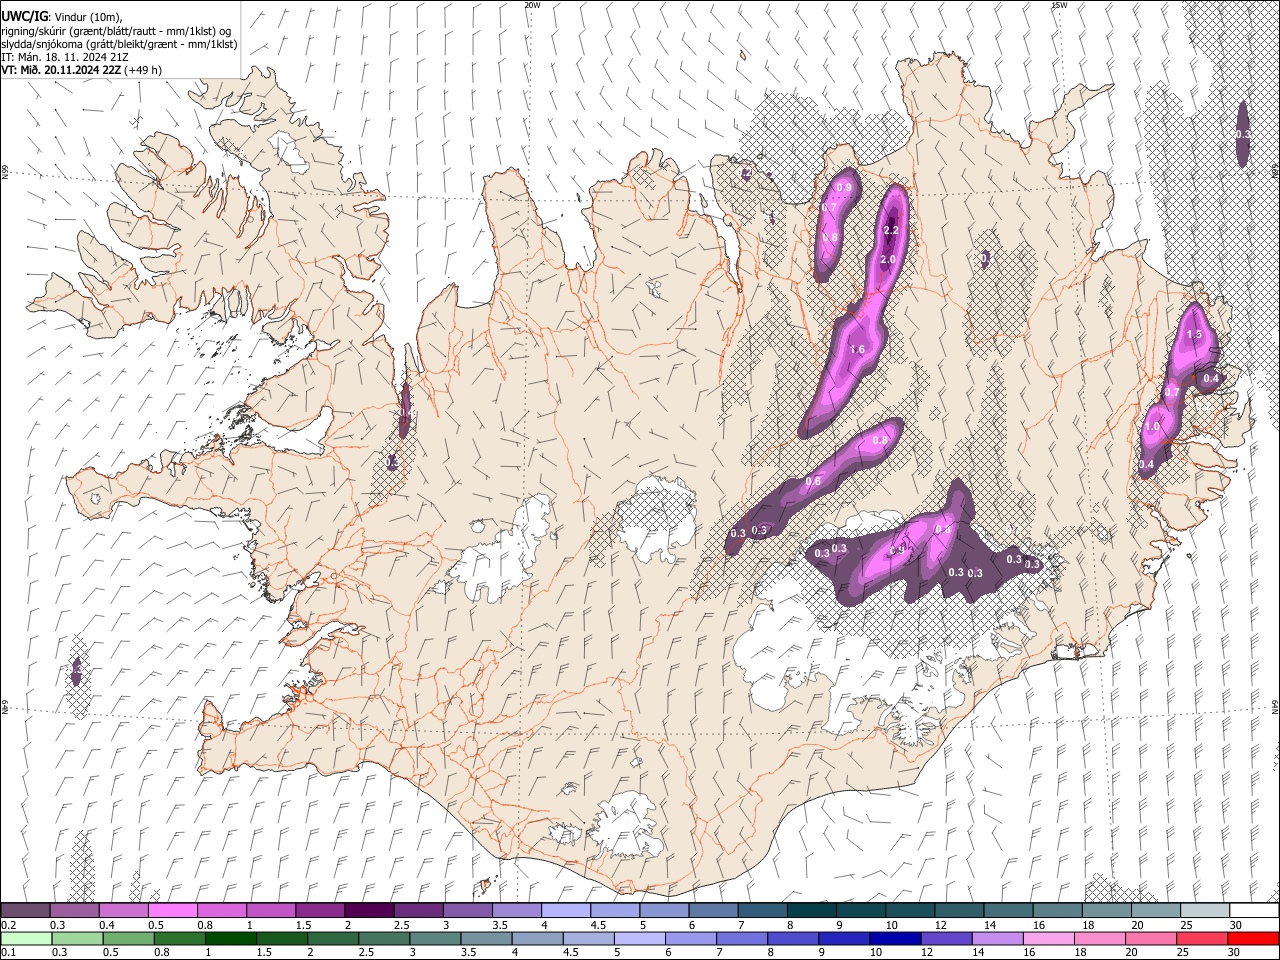Click the '(+49 h)' forecast offset text

tap(144, 70)
